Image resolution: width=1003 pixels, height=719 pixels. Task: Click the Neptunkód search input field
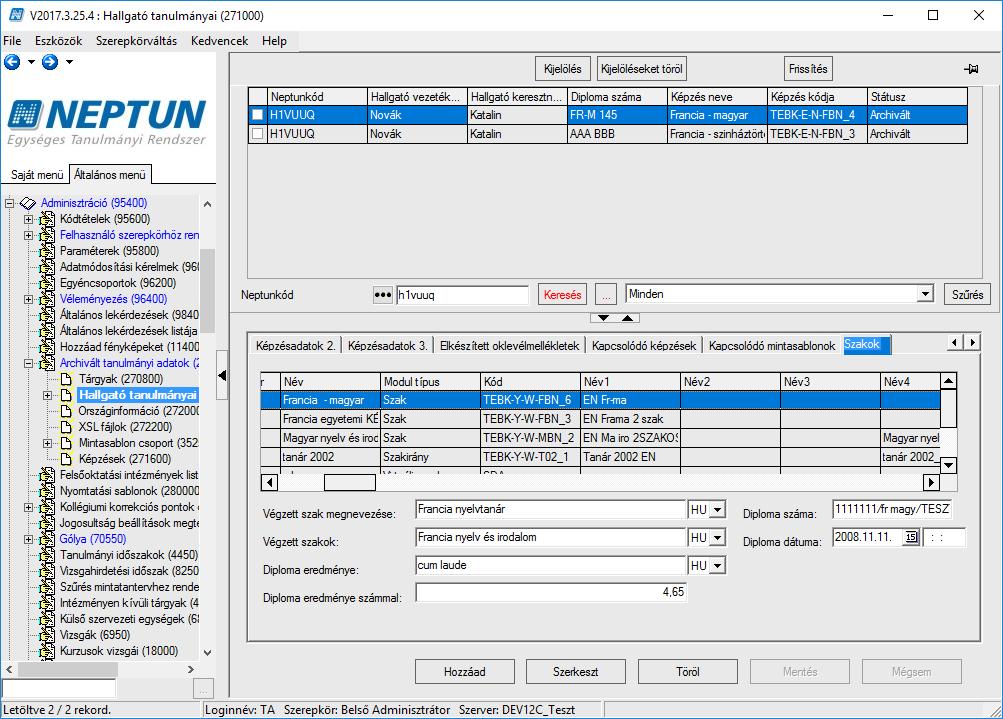[462, 295]
